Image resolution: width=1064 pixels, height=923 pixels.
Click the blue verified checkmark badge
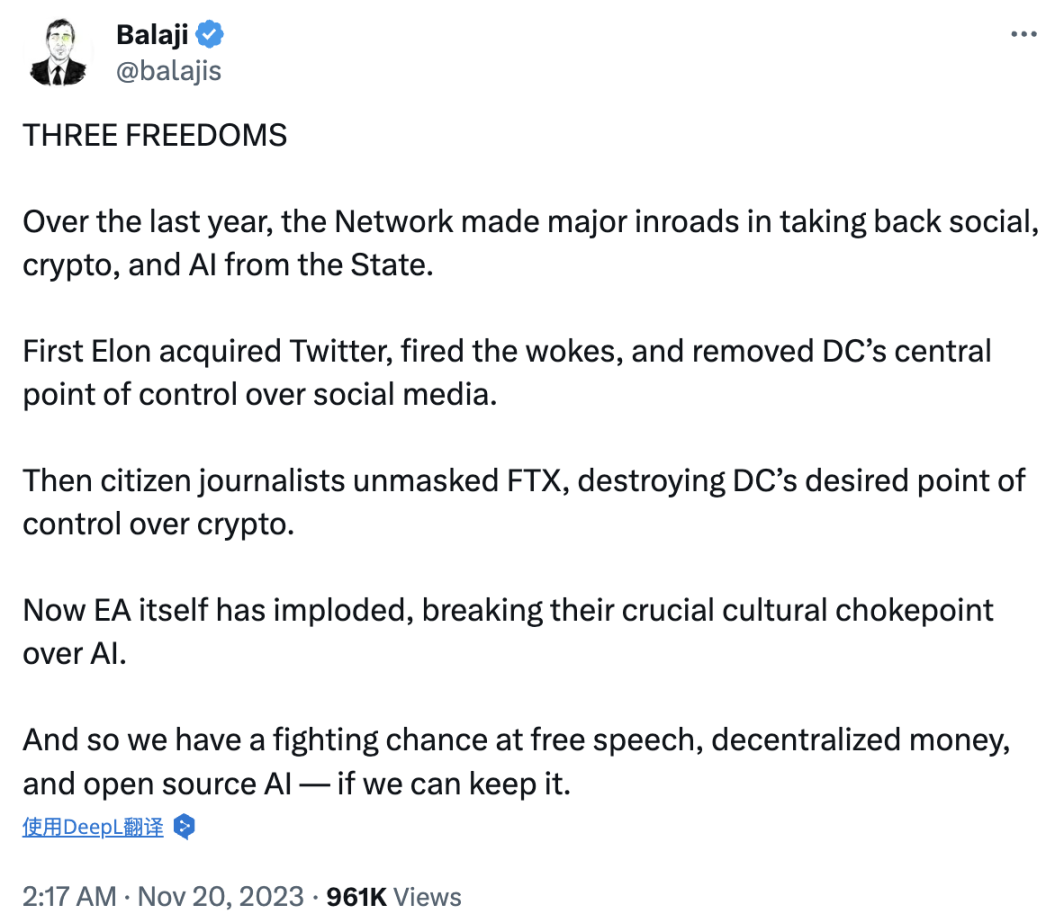pos(210,34)
